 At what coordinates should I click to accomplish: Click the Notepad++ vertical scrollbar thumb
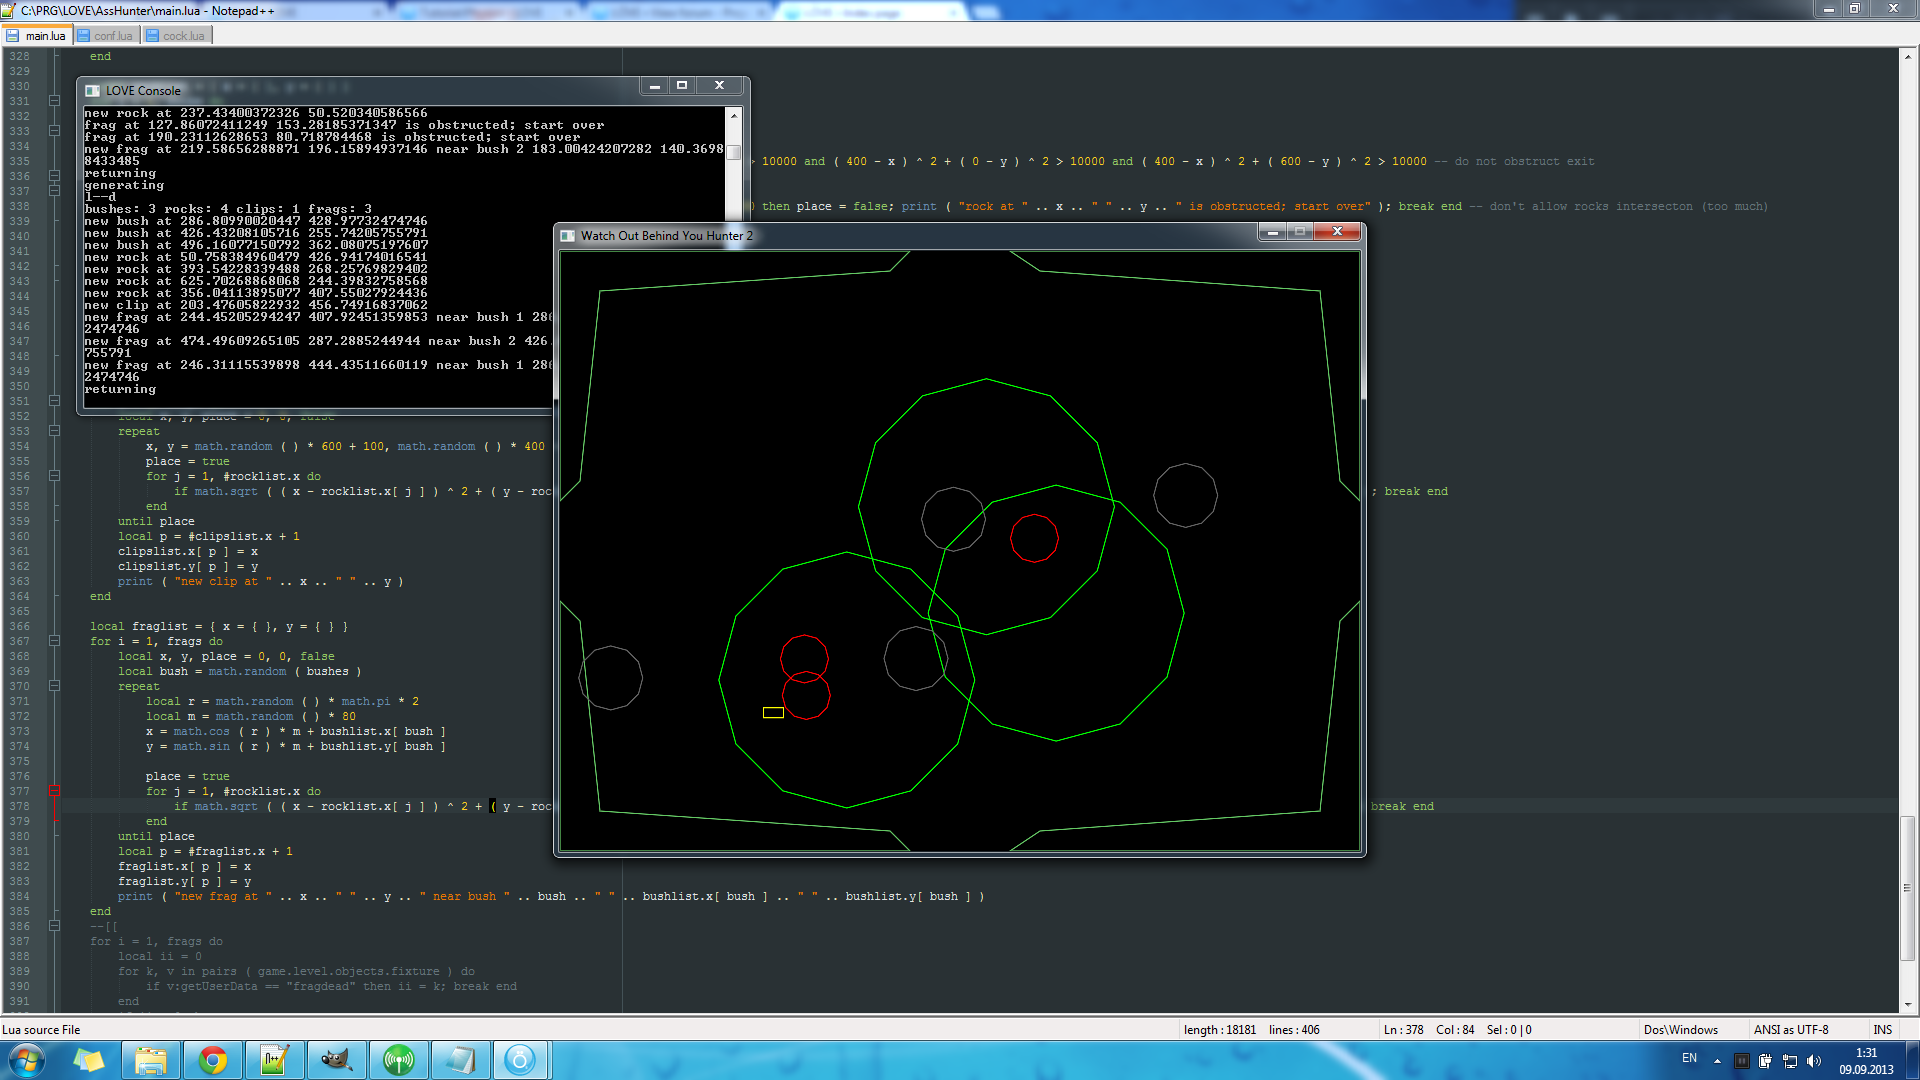(1908, 888)
